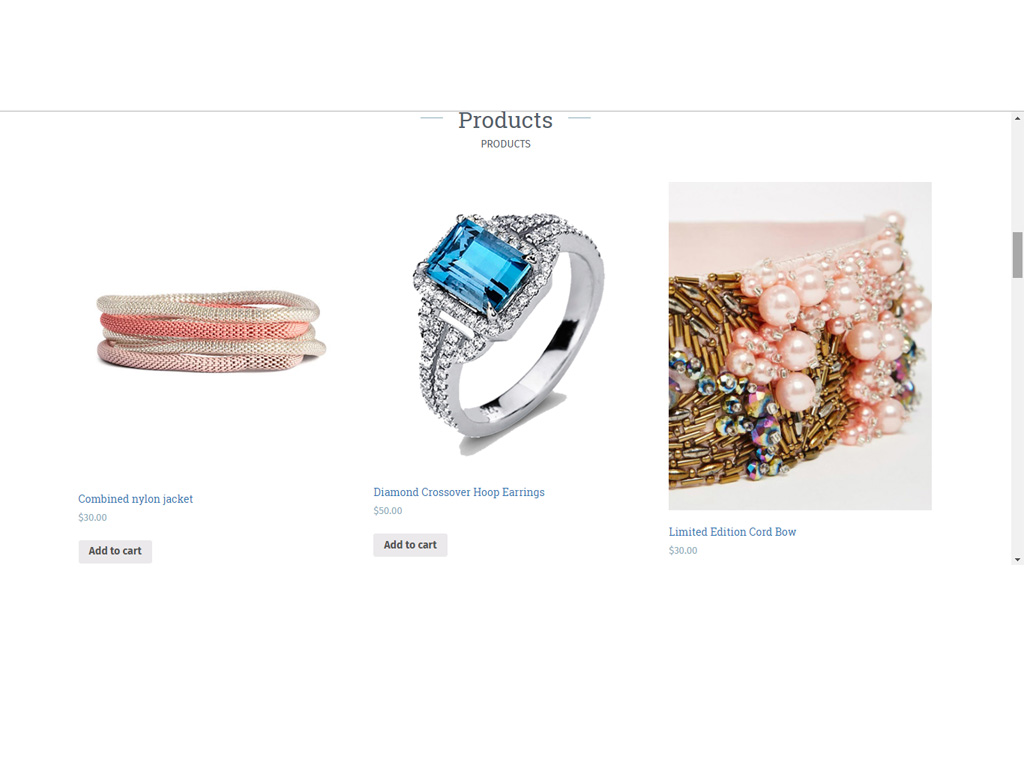This screenshot has height=768, width=1024.
Task: Open the pink mesh bracelet product image
Action: pyautogui.click(x=209, y=332)
